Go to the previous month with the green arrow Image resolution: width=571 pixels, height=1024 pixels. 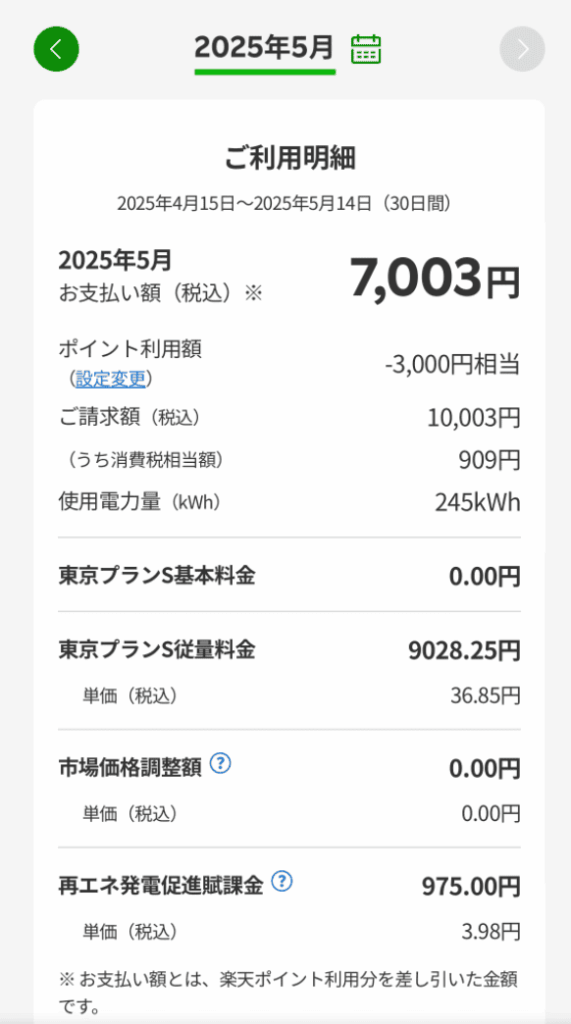click(x=56, y=49)
